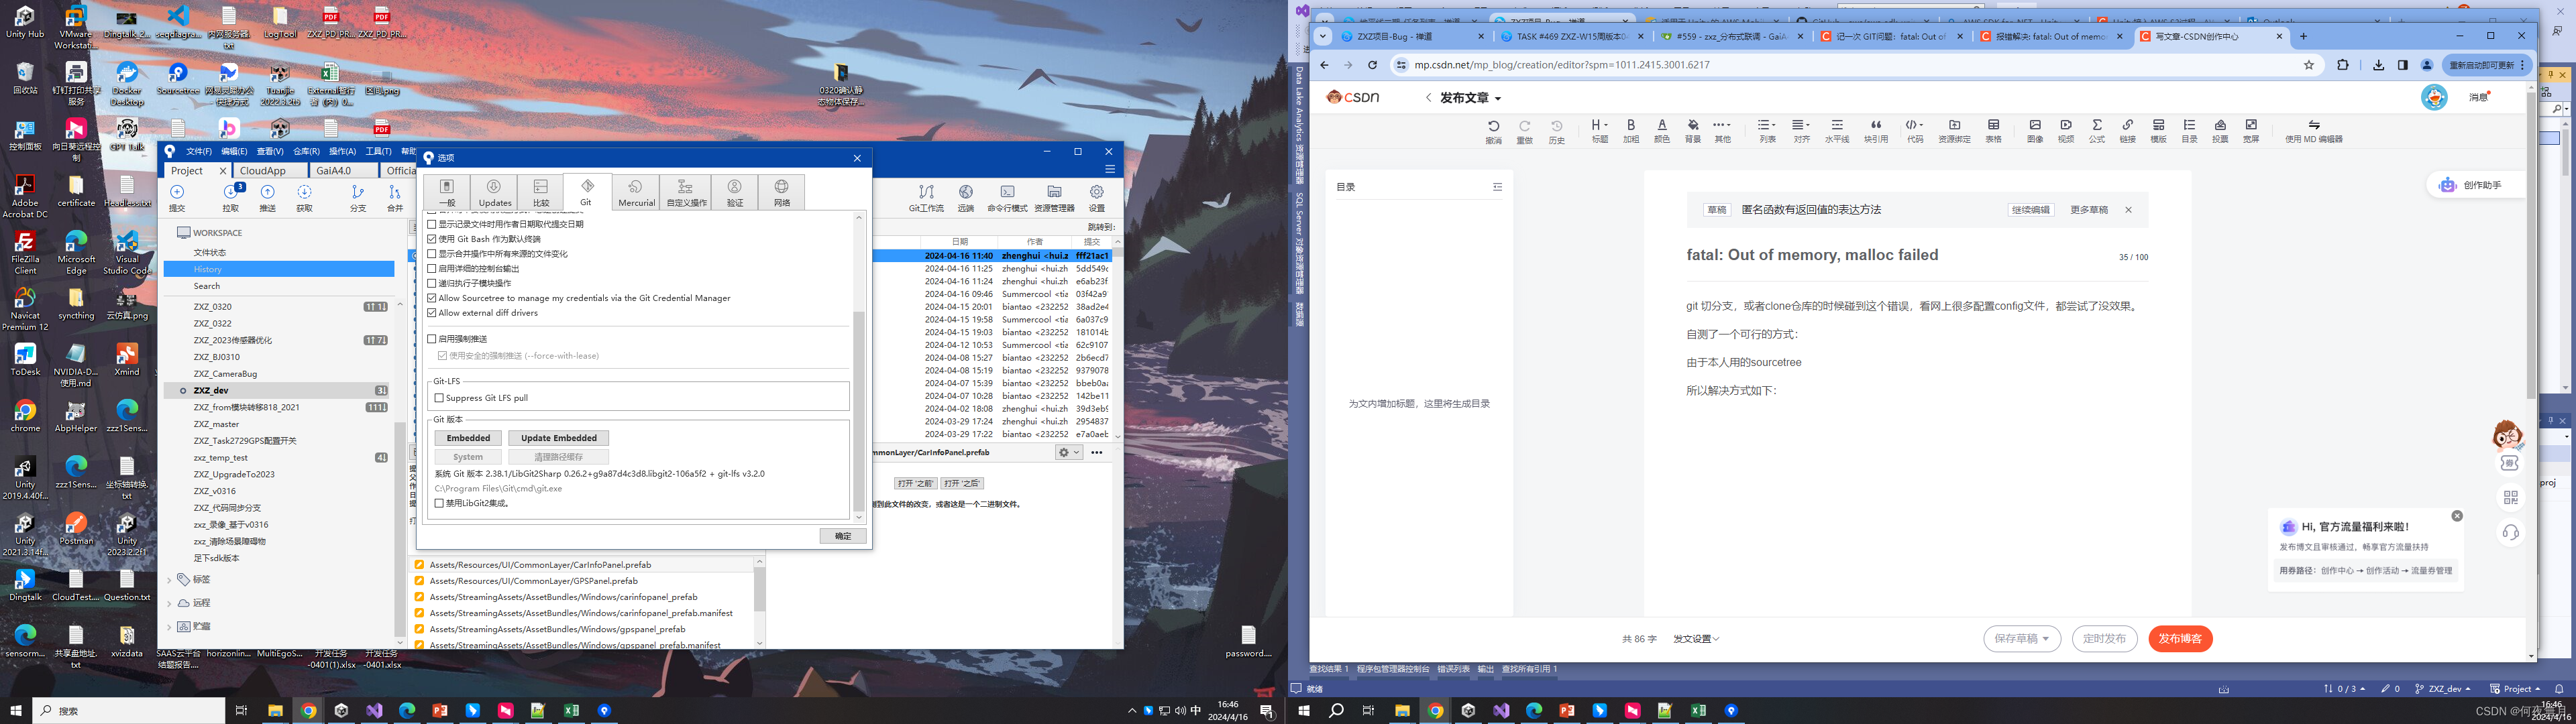Open the 标题 heading dropdown

click(1599, 126)
